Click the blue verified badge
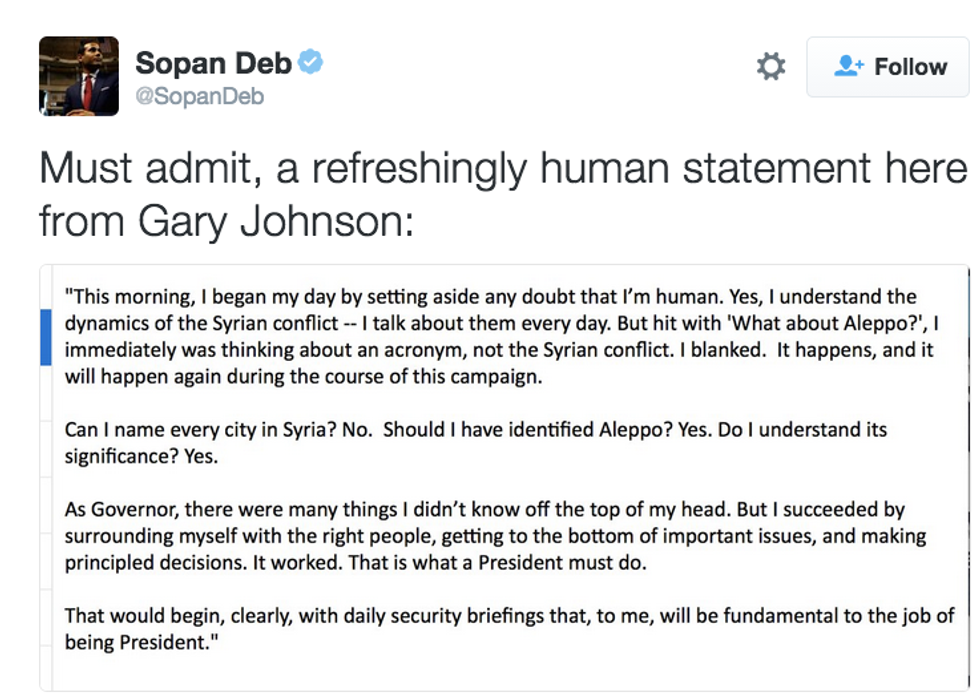Viewport: 980px width, 693px height. point(311,63)
